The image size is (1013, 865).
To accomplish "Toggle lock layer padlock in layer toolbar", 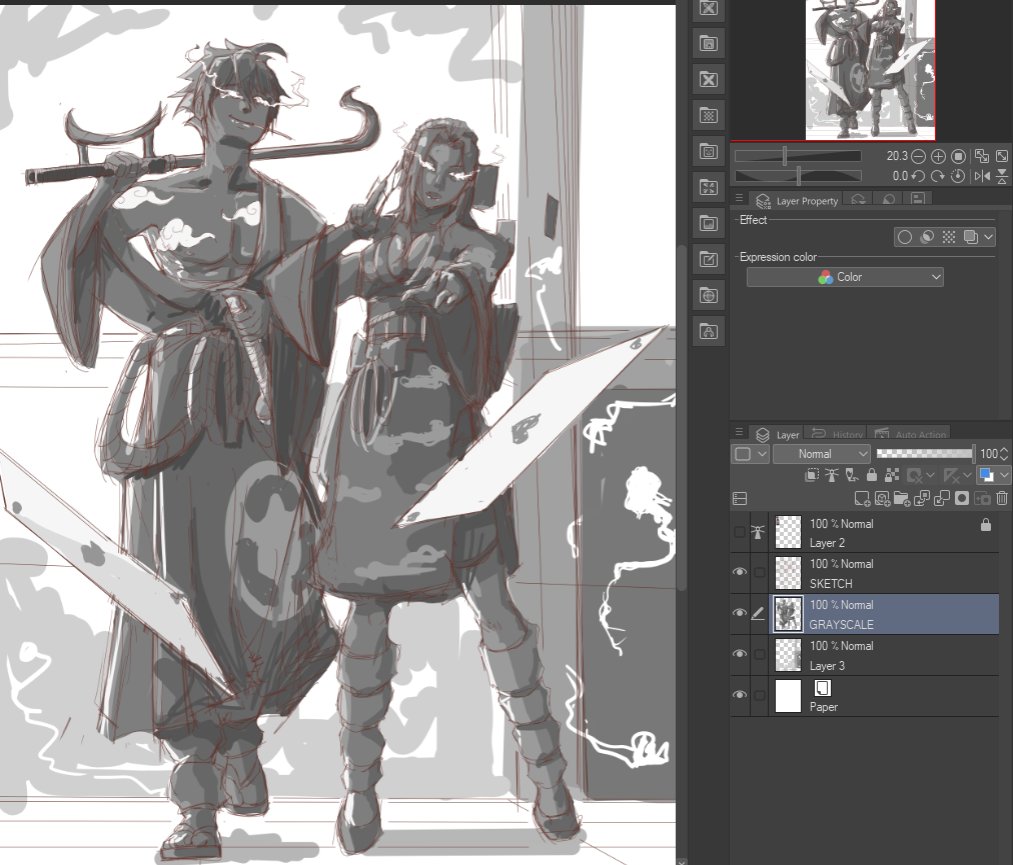I will click(x=872, y=475).
